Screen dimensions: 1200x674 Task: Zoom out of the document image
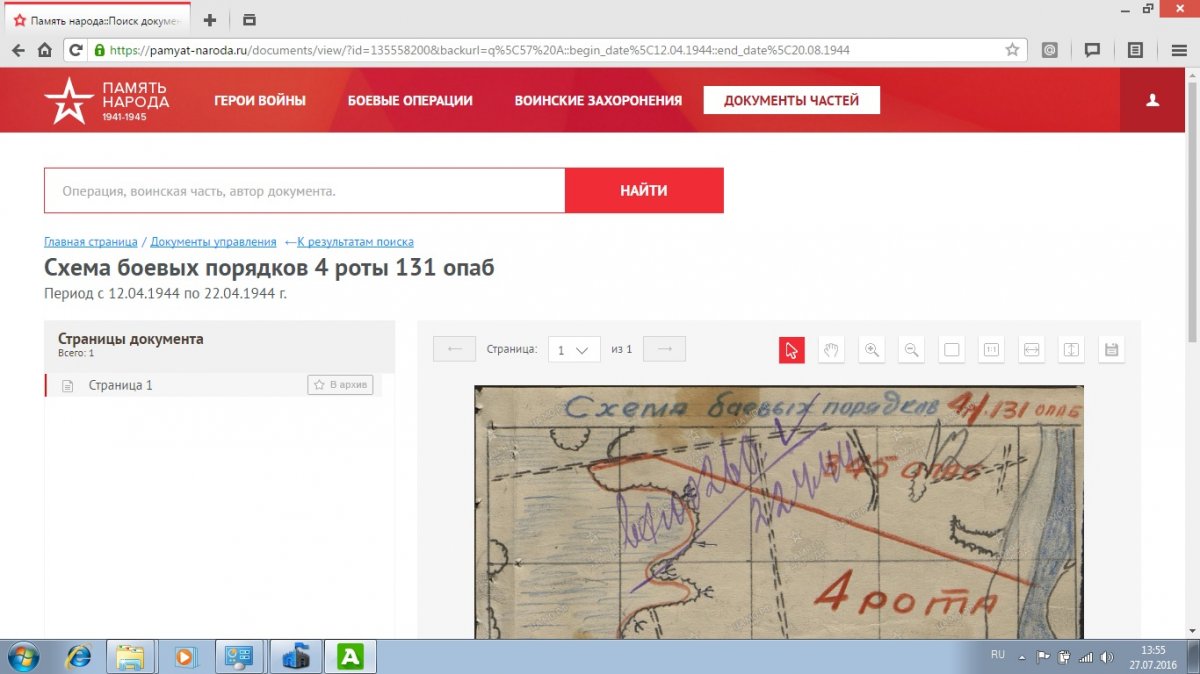click(912, 350)
